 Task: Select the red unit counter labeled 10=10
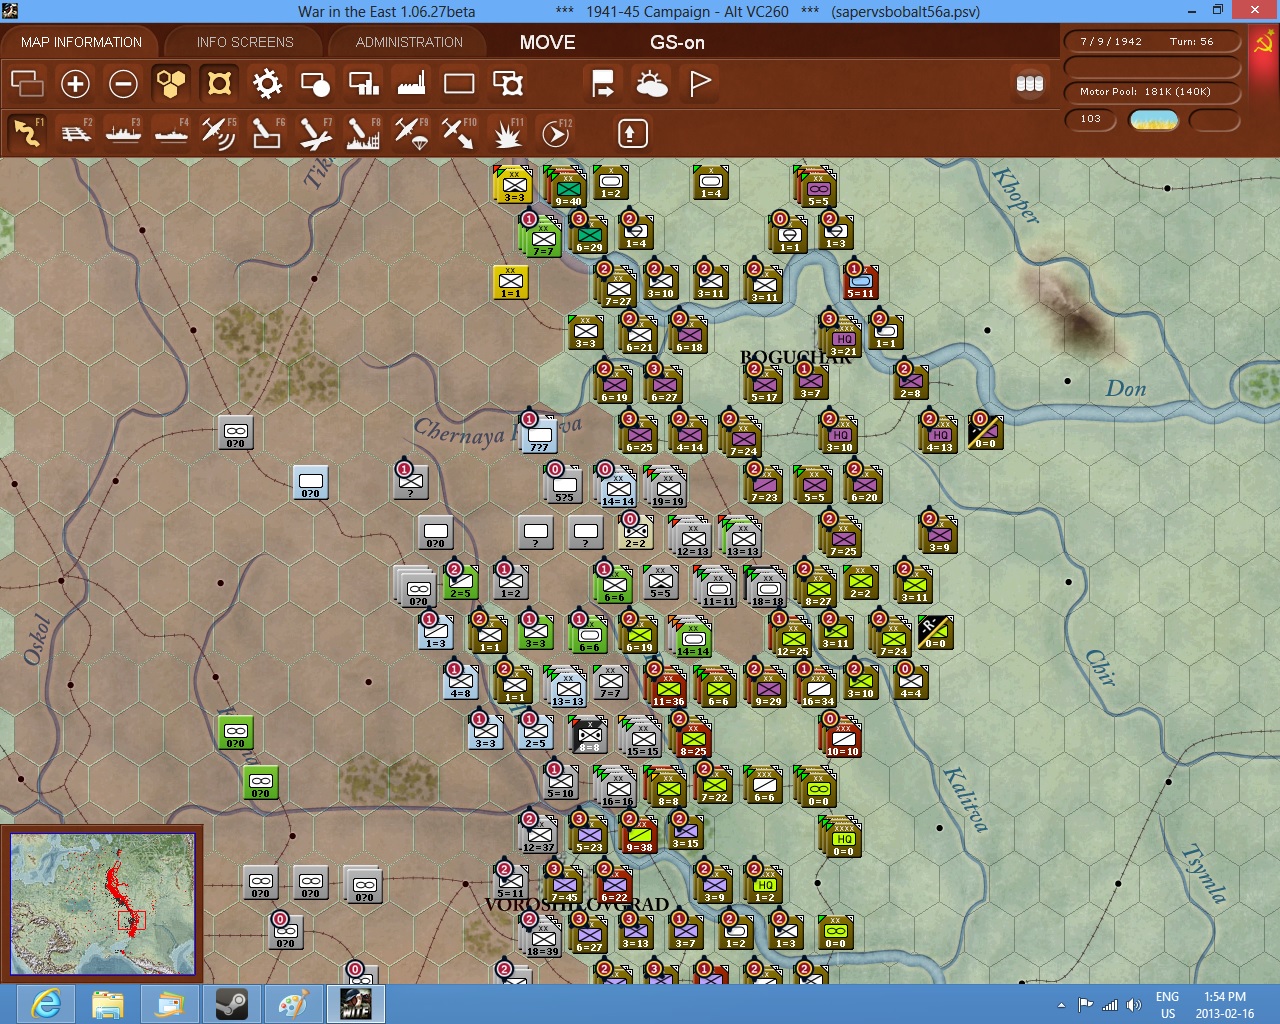842,736
